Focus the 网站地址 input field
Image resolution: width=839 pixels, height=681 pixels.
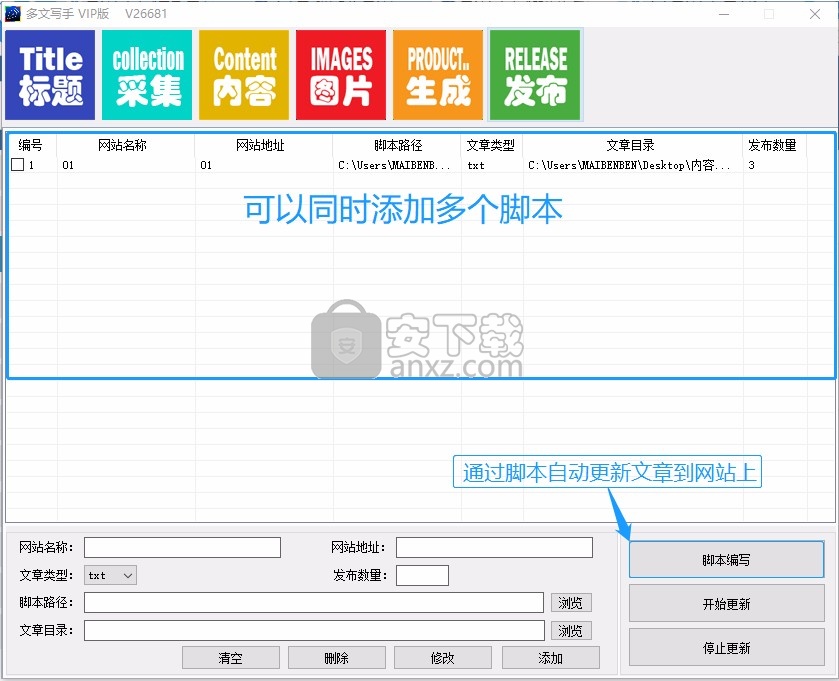coord(494,548)
